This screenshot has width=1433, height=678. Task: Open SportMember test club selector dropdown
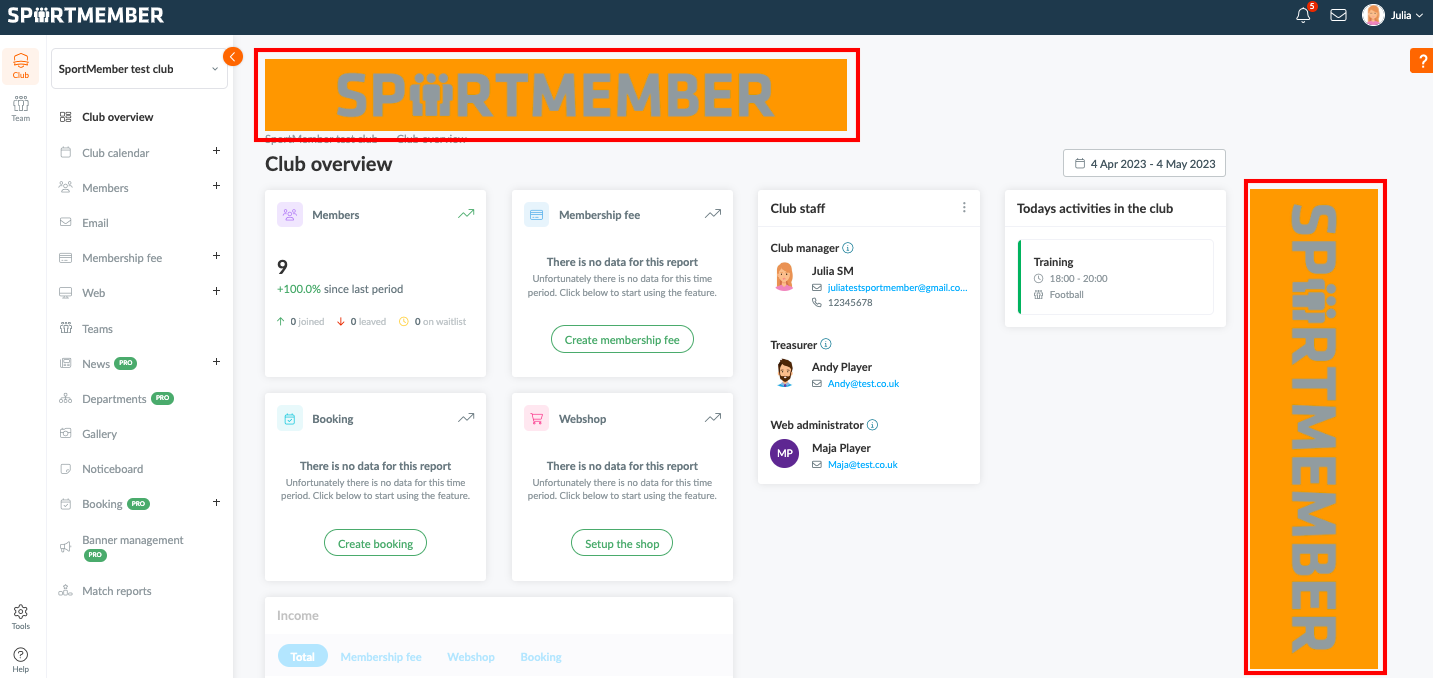[x=139, y=69]
